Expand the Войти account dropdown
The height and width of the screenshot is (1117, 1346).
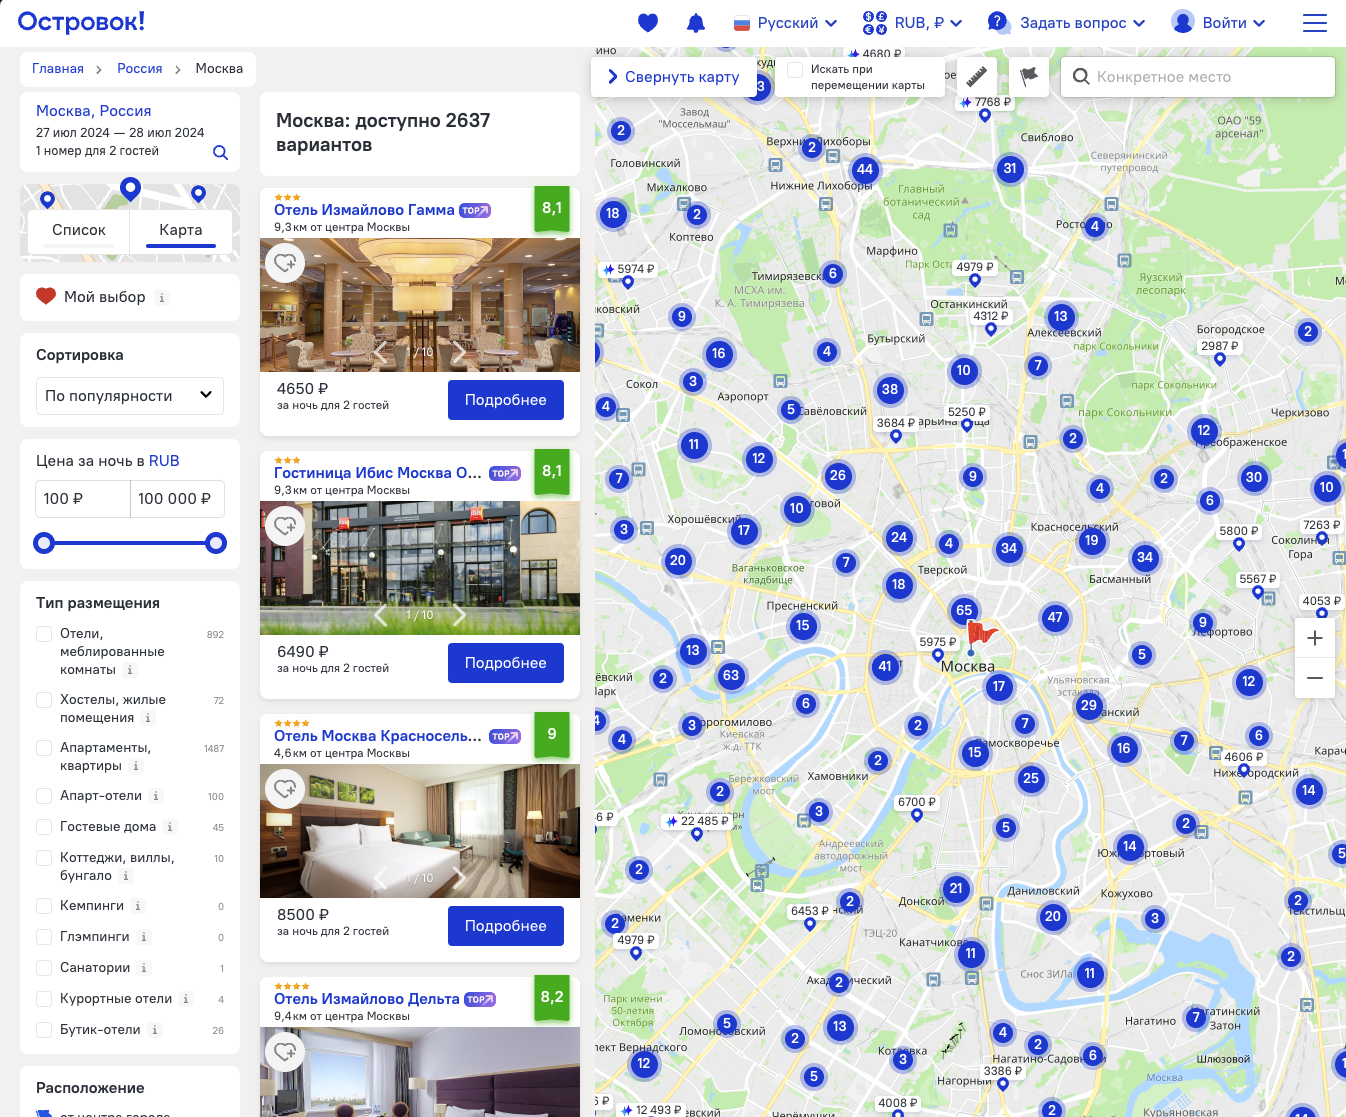(x=1219, y=23)
